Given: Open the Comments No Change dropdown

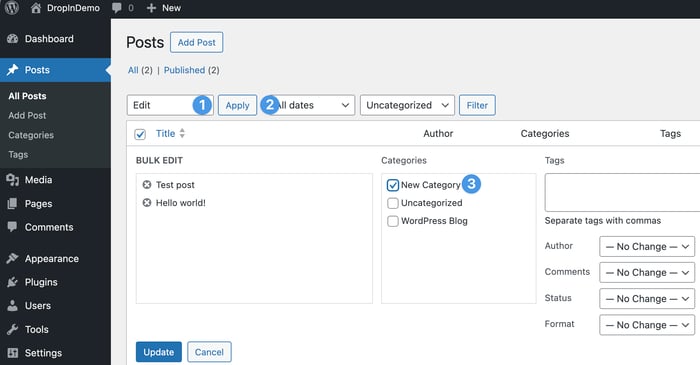Looking at the screenshot, I should coord(647,273).
